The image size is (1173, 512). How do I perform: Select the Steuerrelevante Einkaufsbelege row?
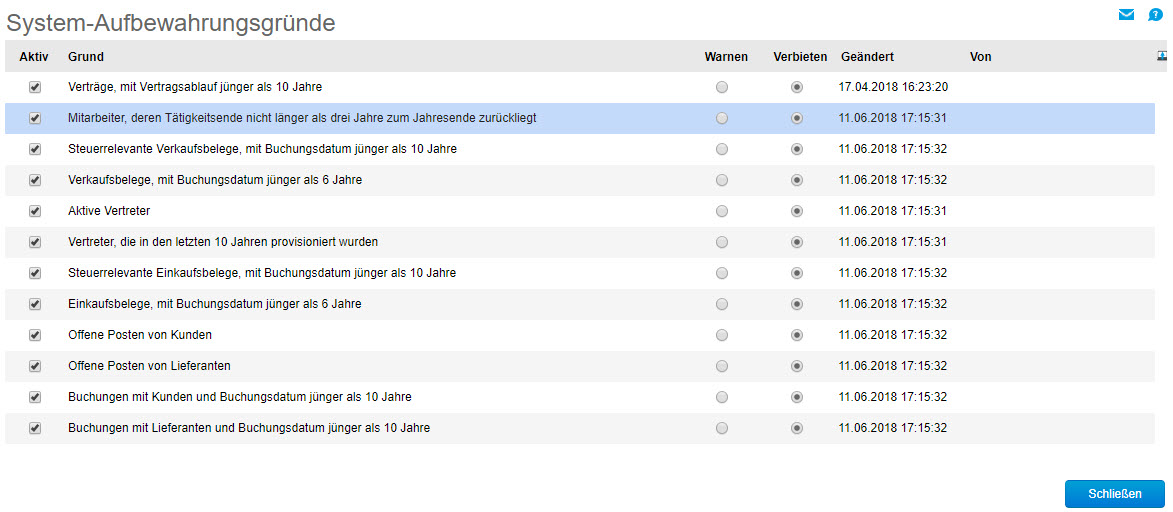(x=580, y=273)
